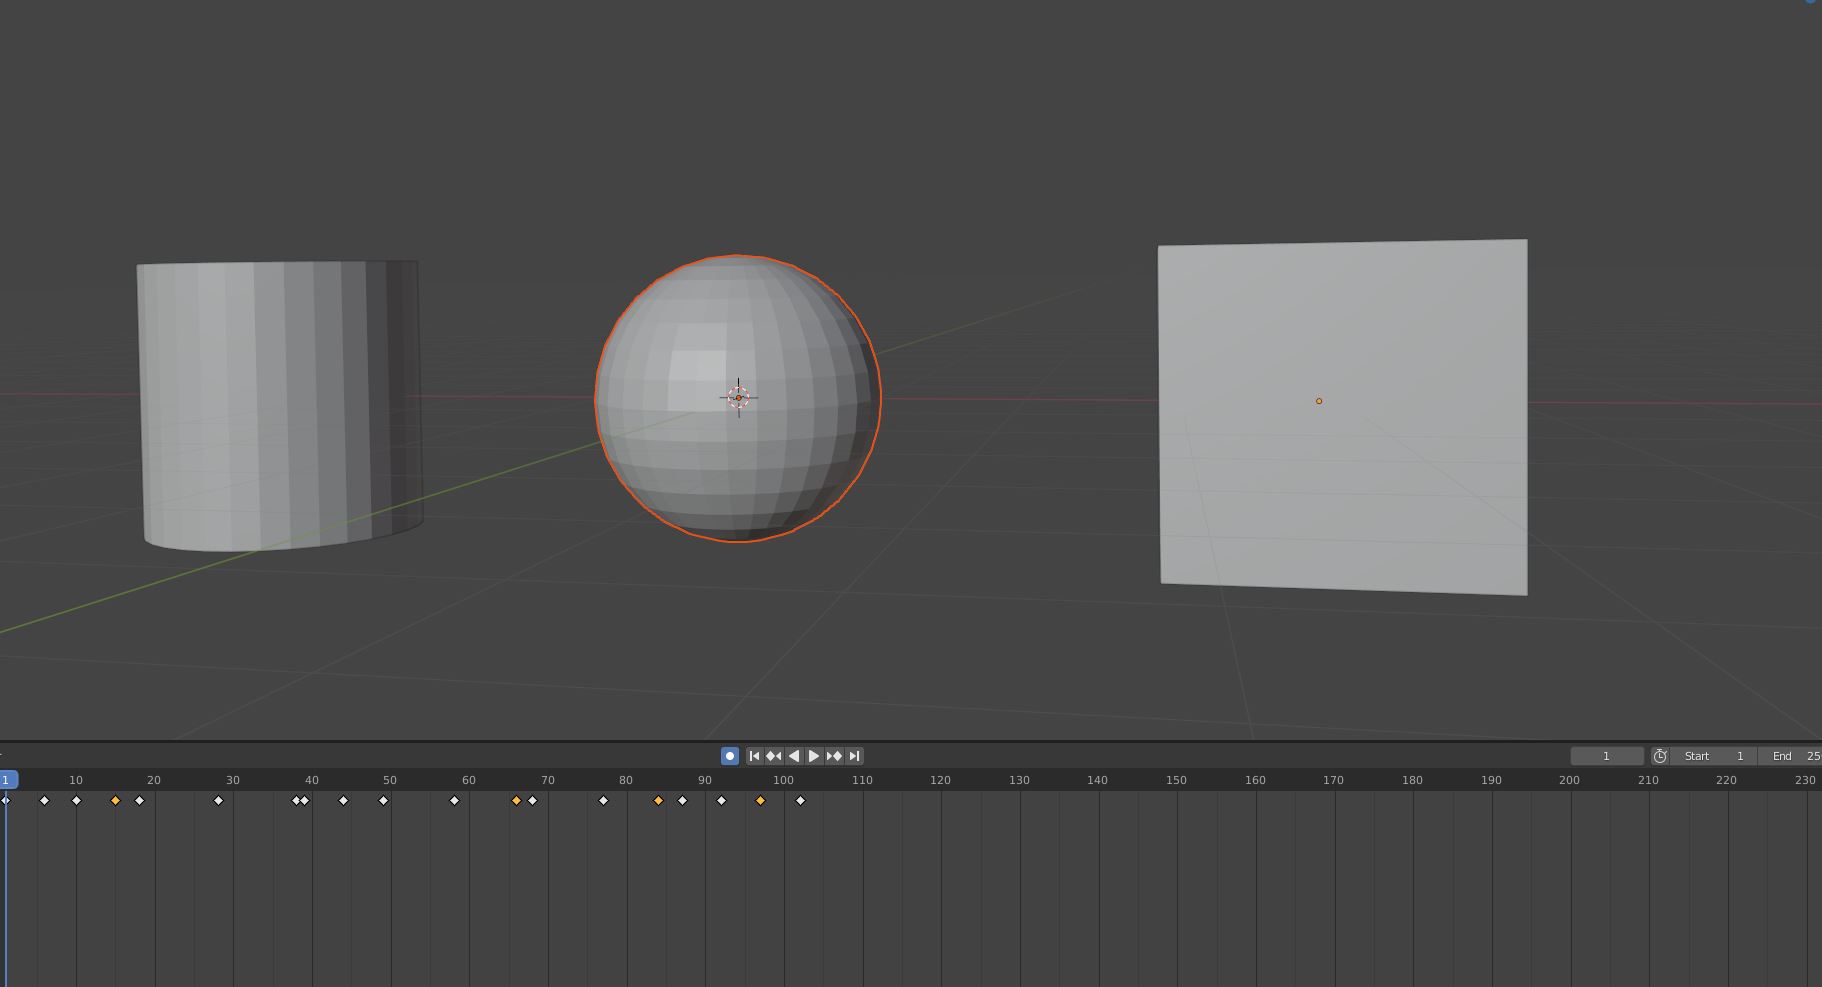
Task: Select the keyframe at frame 10
Action: pos(76,801)
